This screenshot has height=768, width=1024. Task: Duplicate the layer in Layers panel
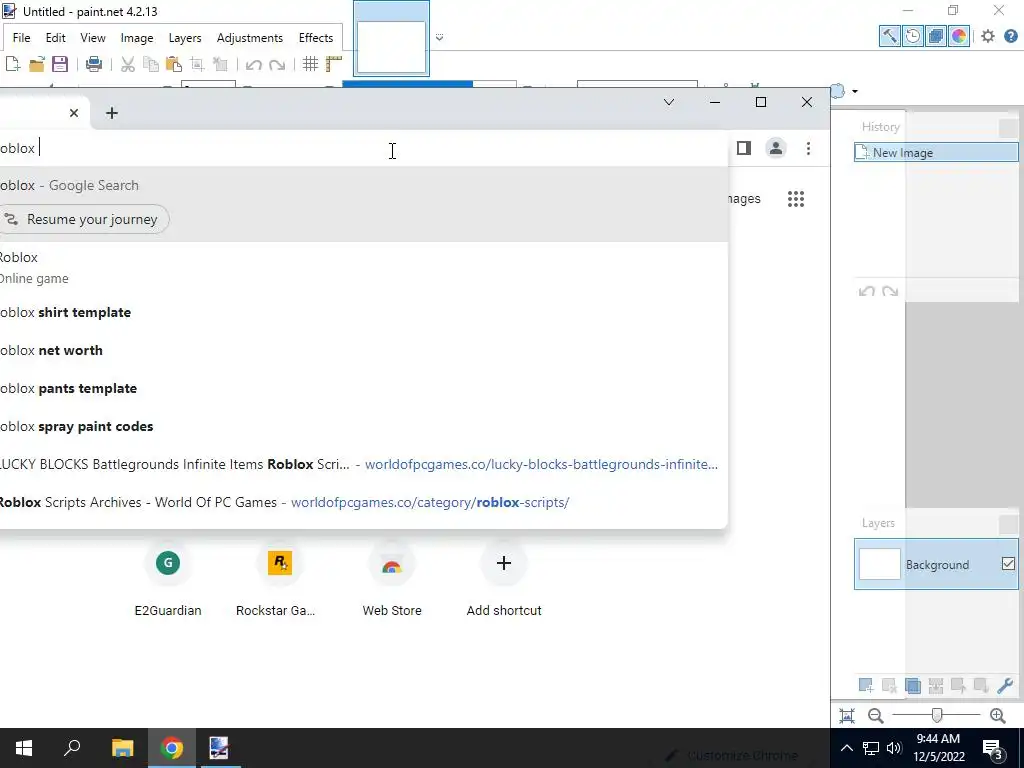pos(912,685)
